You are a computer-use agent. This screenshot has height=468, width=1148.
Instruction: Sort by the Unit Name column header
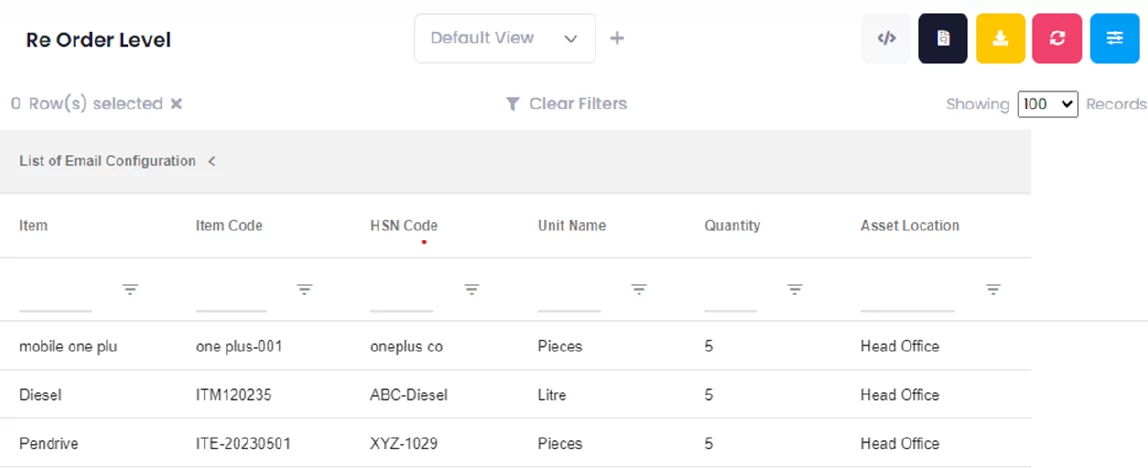tap(572, 226)
